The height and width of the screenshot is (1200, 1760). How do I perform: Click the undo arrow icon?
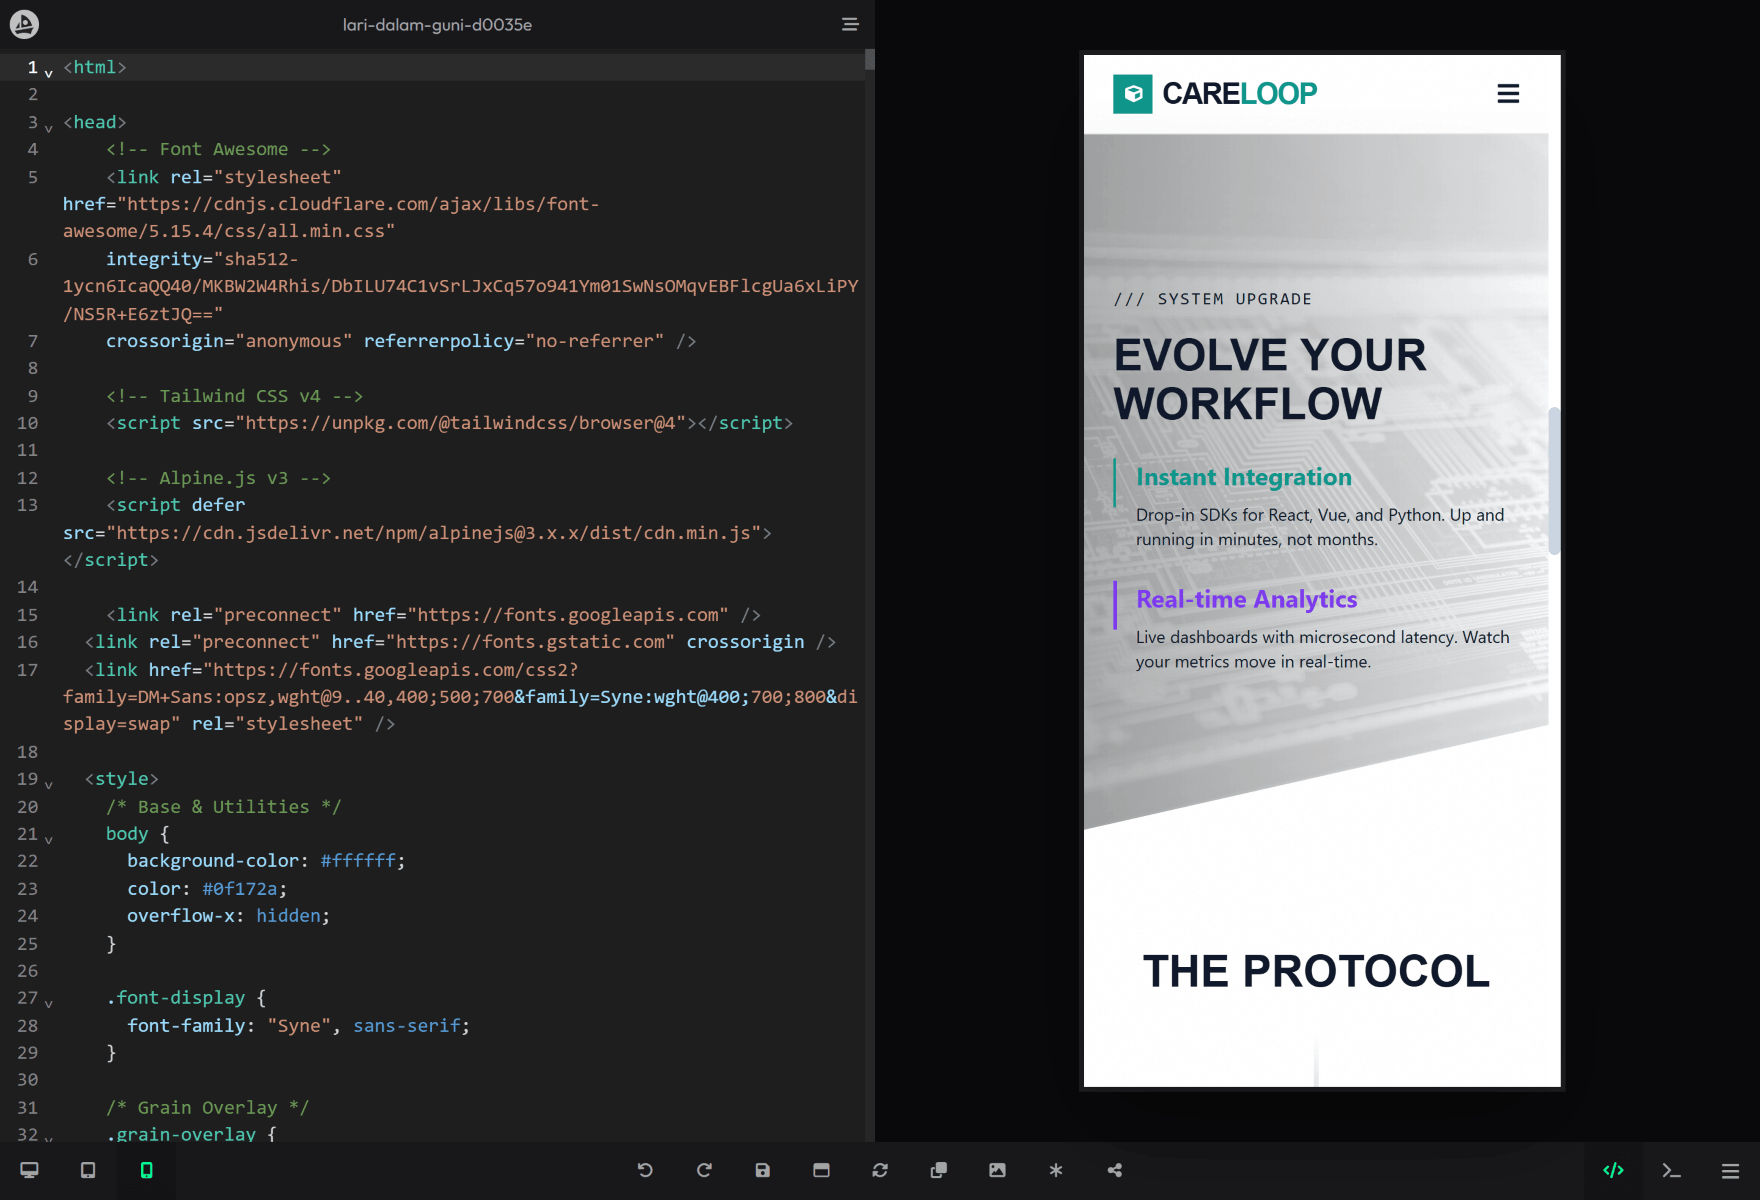645,1170
